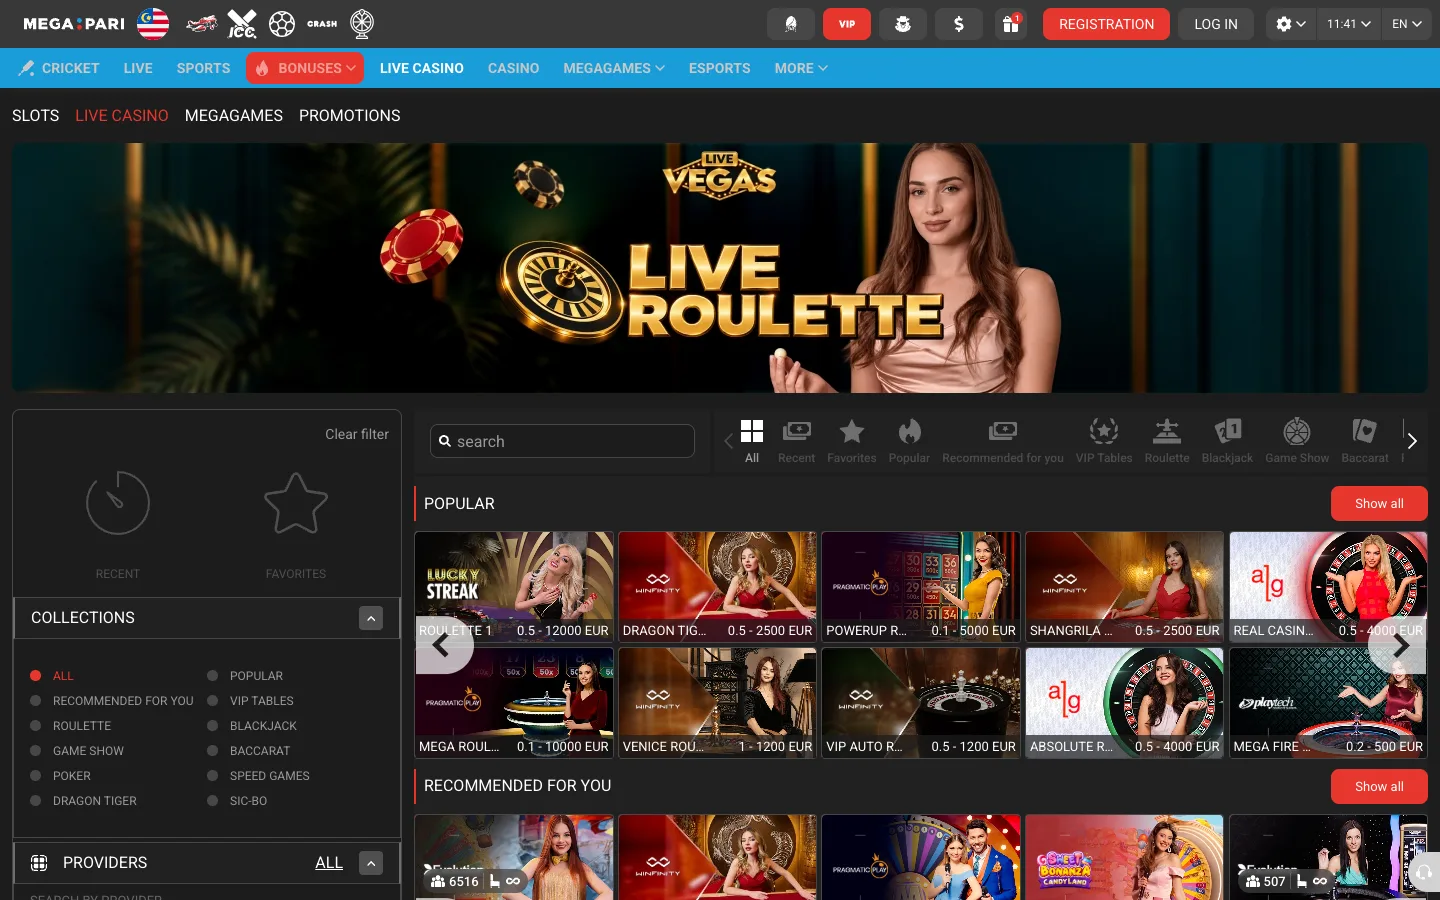Filter by Recent games icon

click(797, 441)
